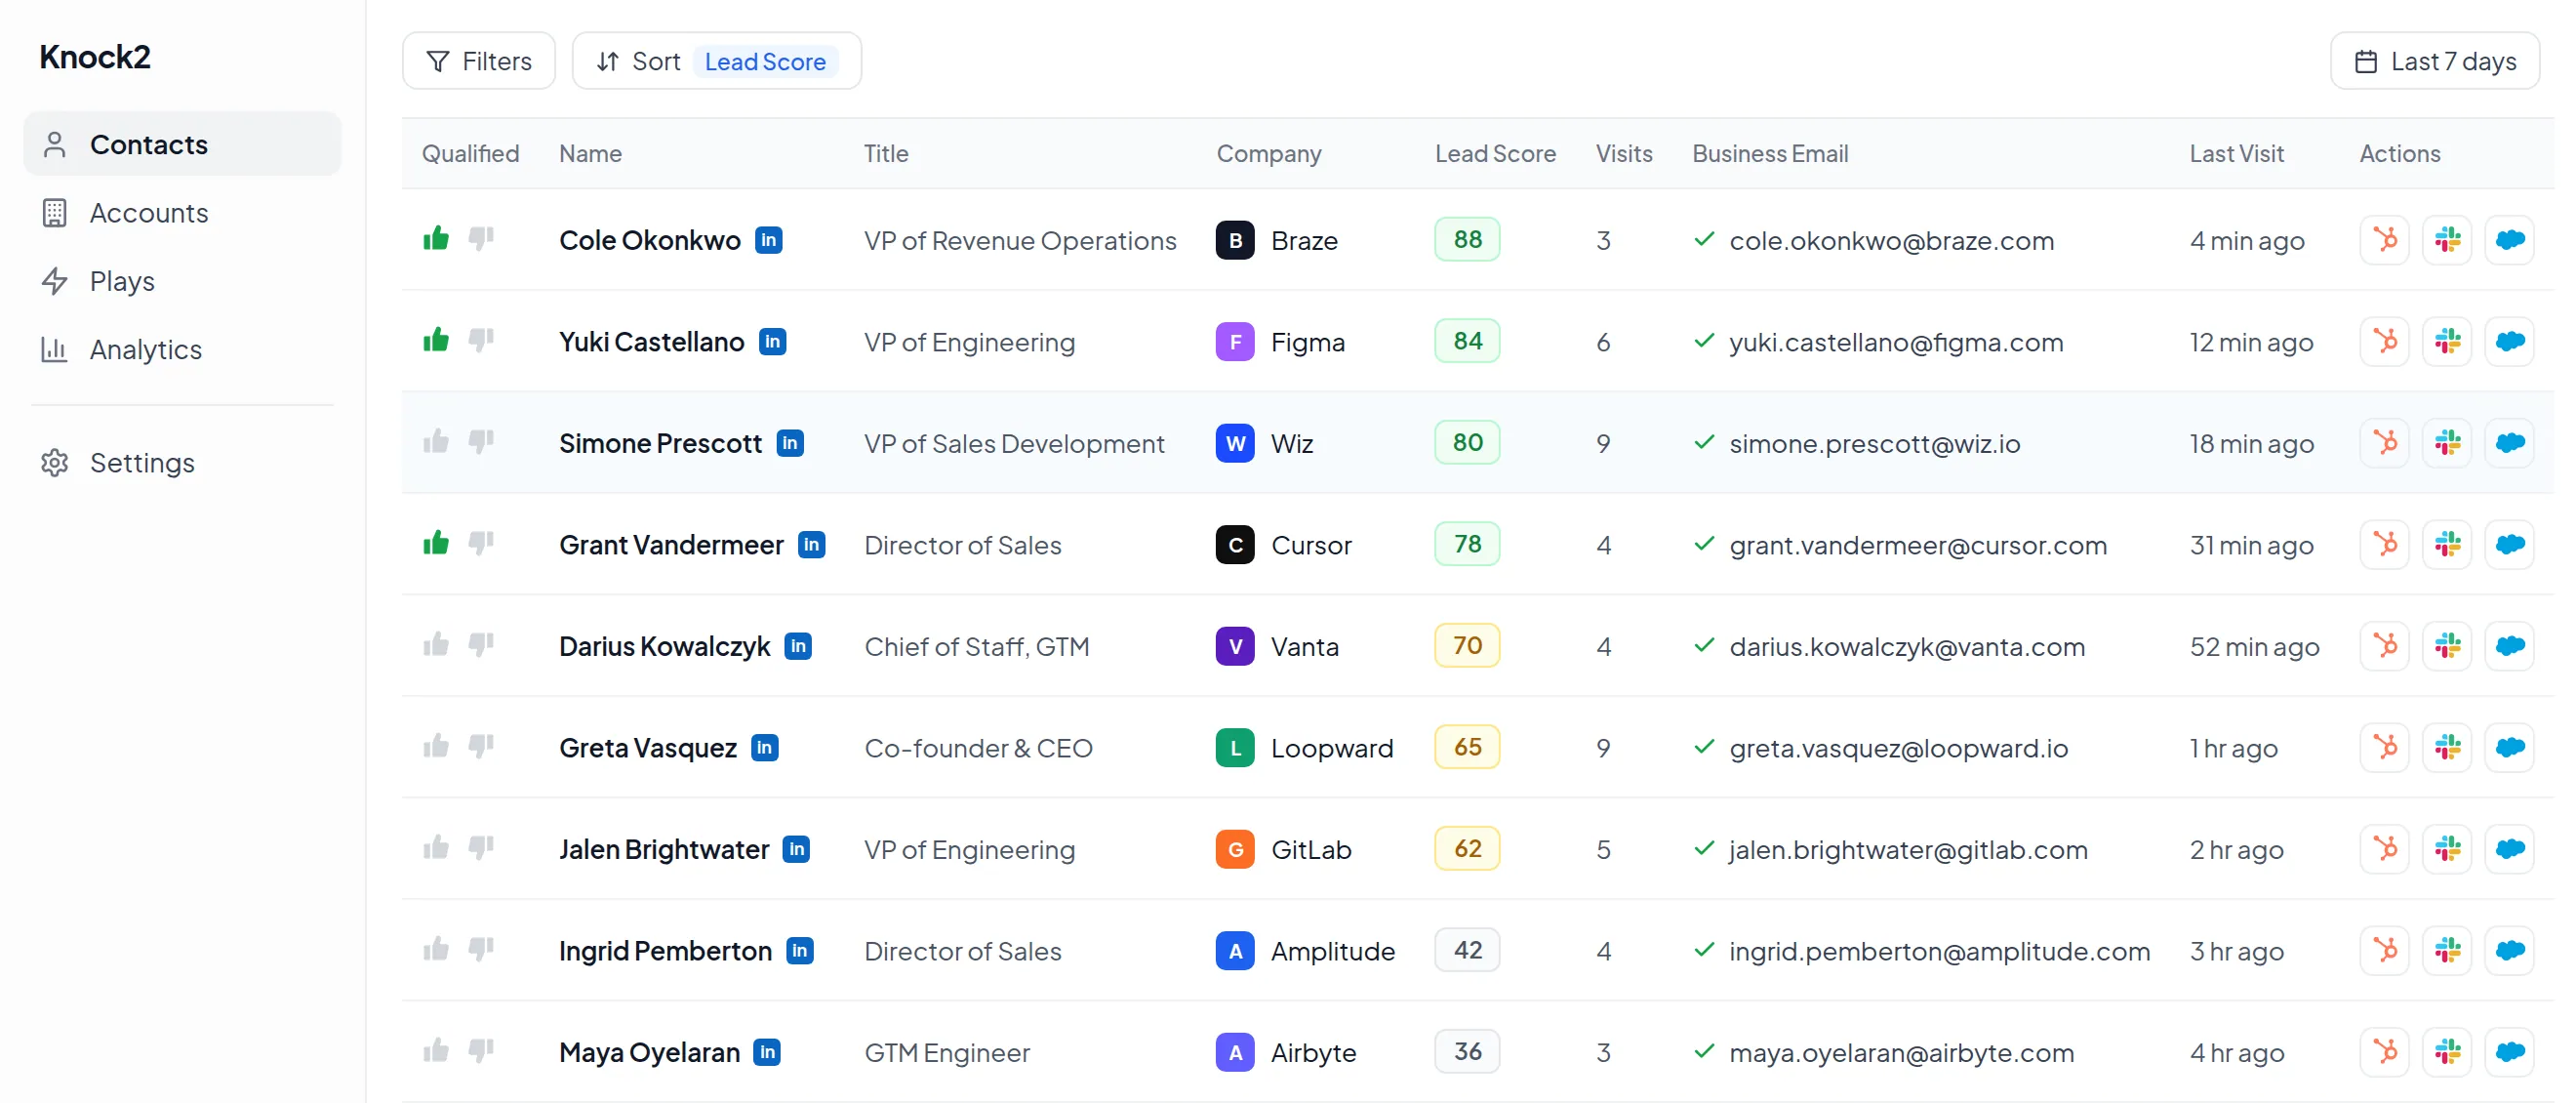This screenshot has height=1103, width=2576.
Task: Thumbs up Ingrid Pemberton
Action: [436, 949]
